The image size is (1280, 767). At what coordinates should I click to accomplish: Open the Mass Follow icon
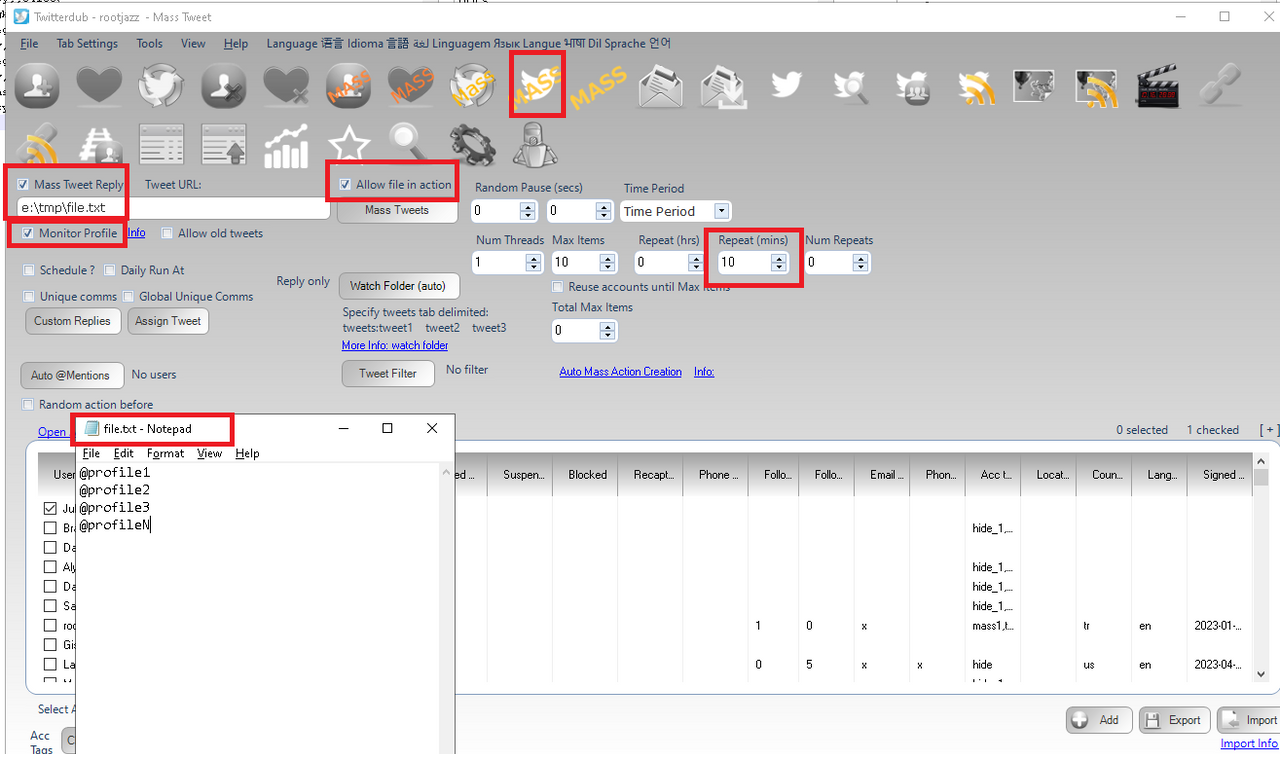tap(348, 86)
